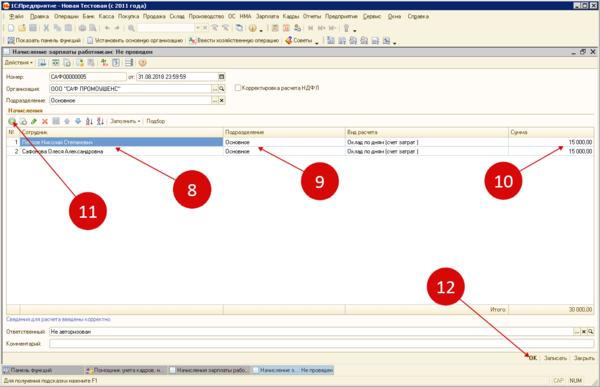Click the OK button

(533, 358)
